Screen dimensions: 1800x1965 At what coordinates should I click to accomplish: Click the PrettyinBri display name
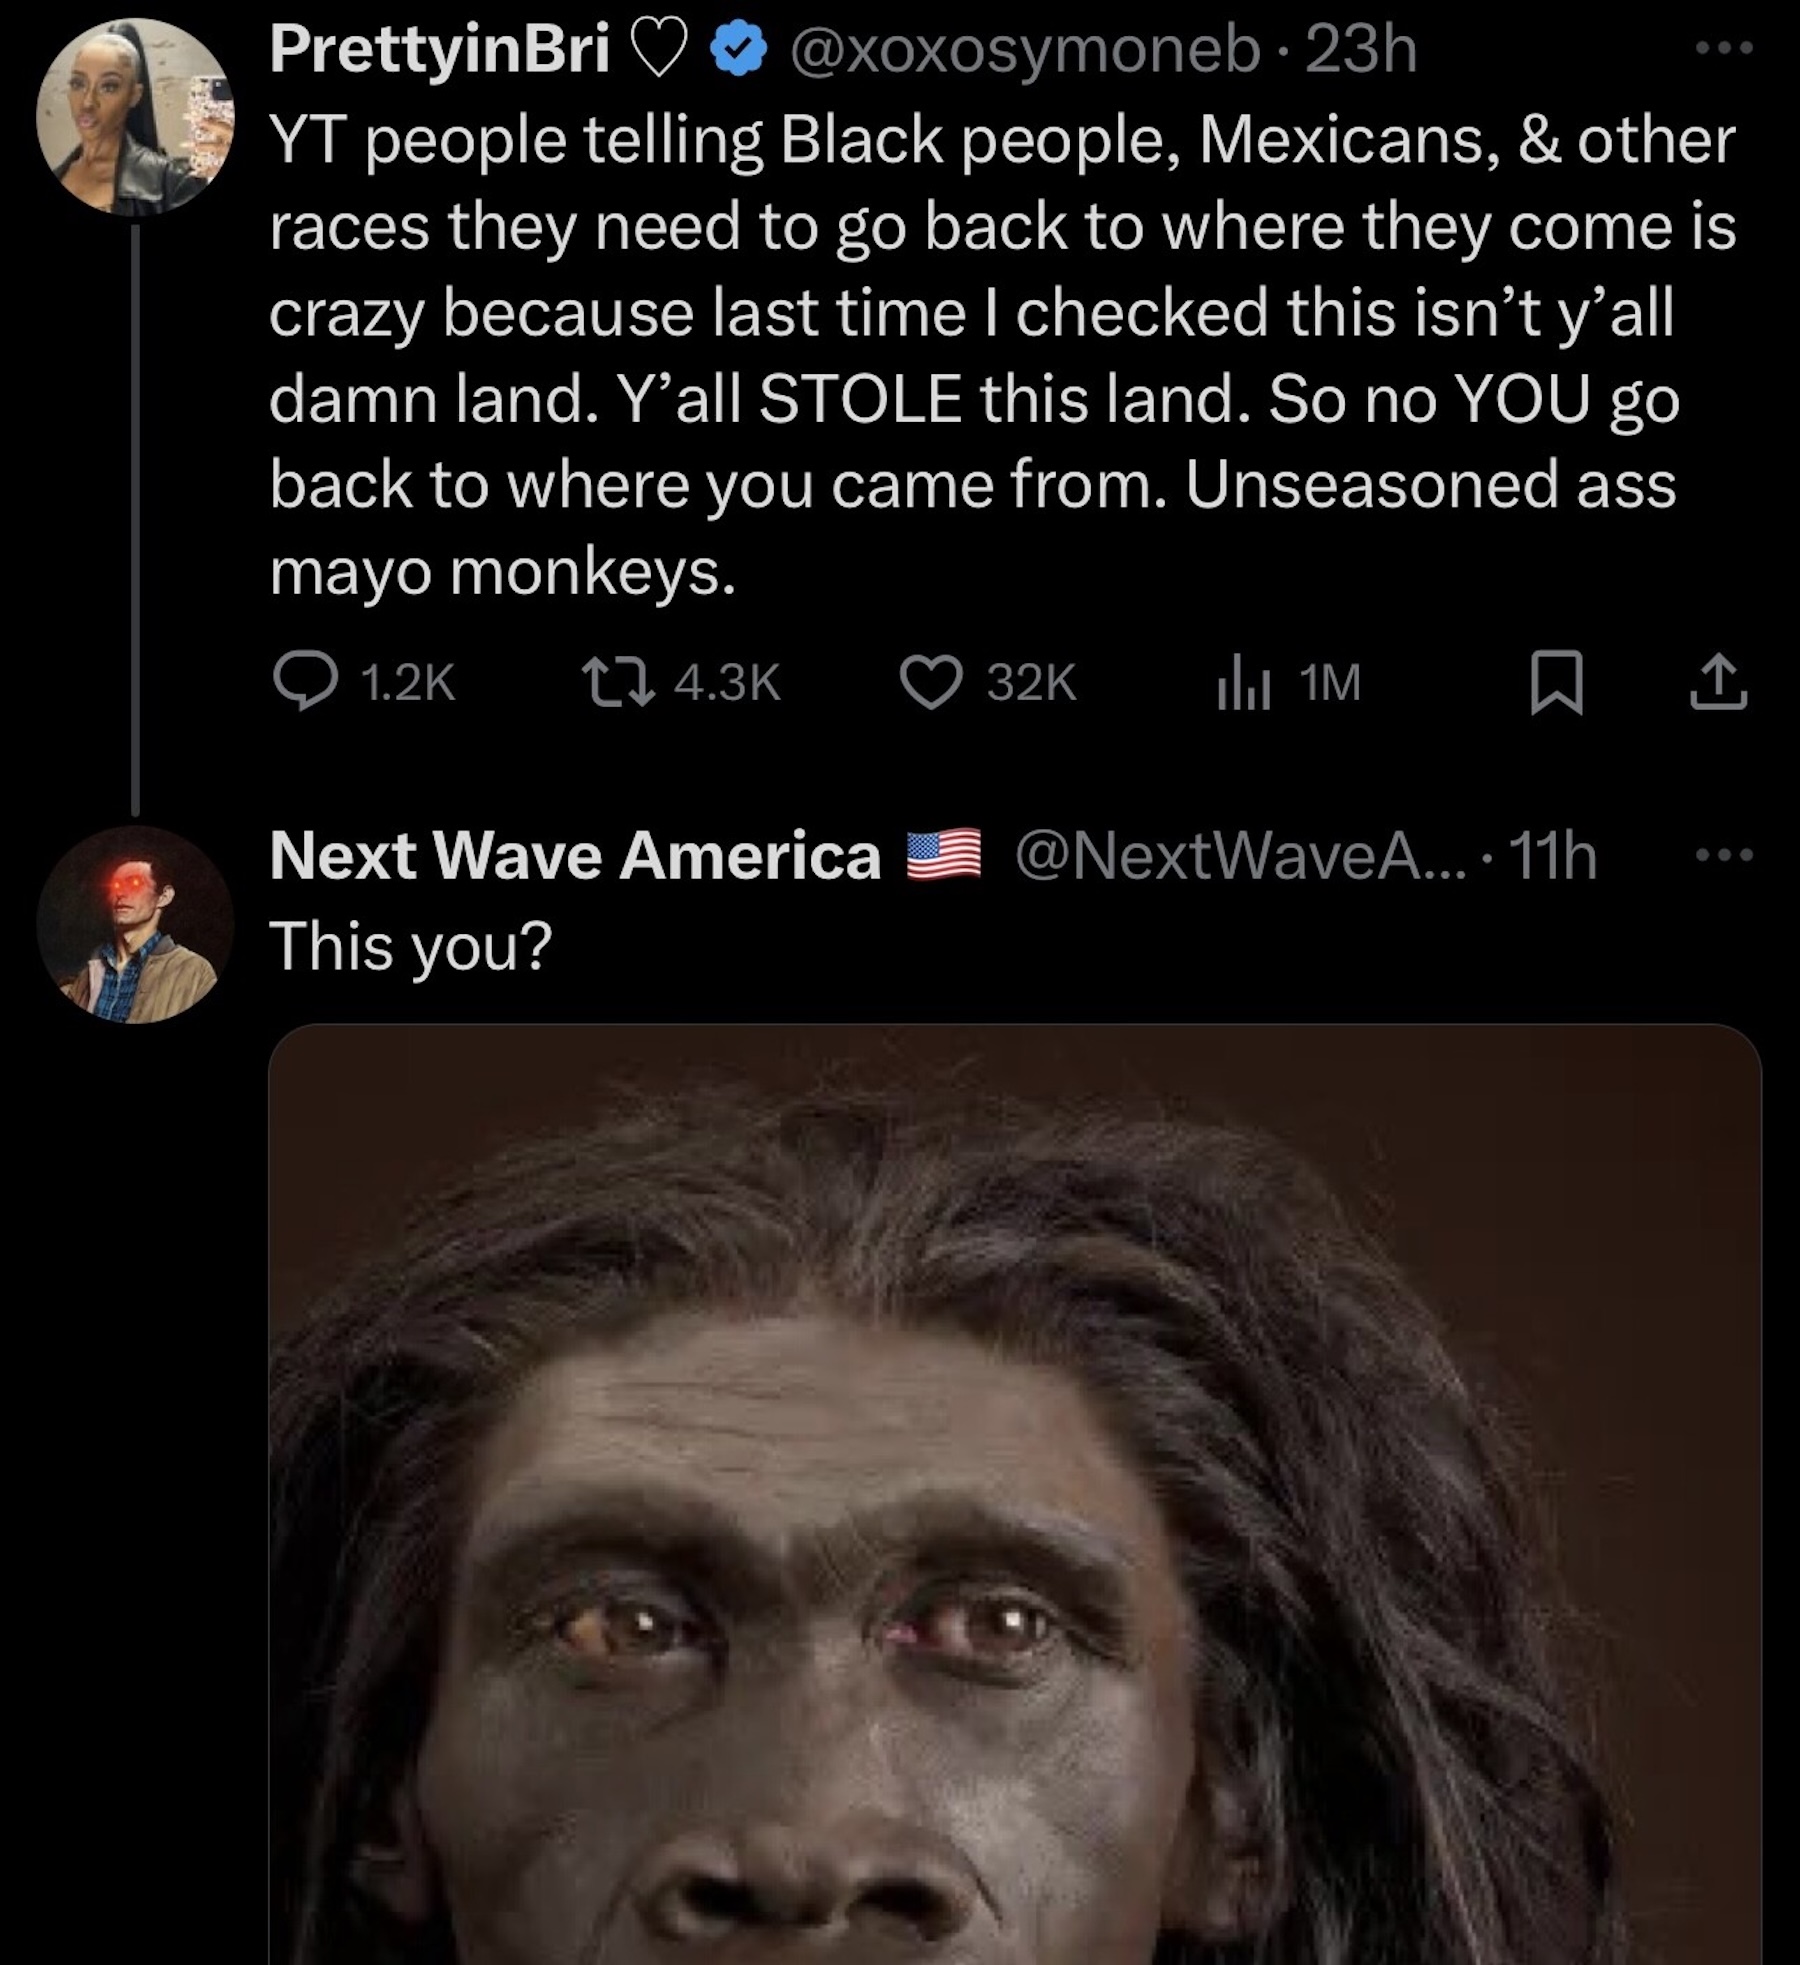(439, 49)
